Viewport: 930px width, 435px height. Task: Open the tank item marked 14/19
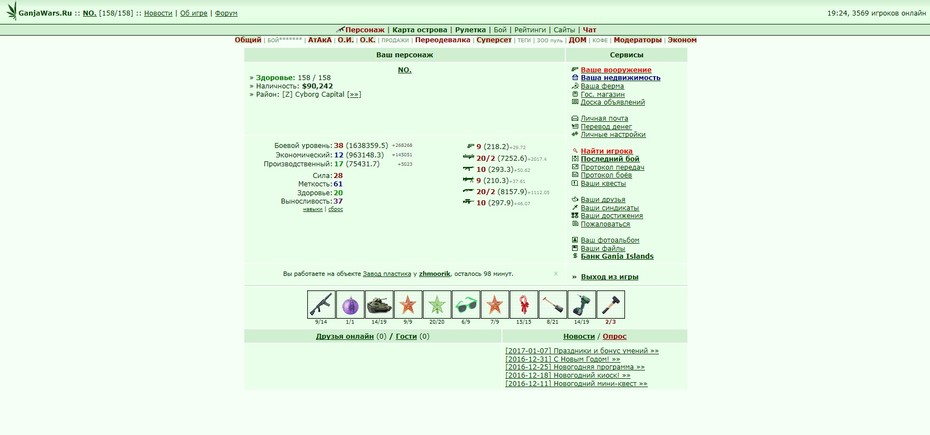[379, 304]
